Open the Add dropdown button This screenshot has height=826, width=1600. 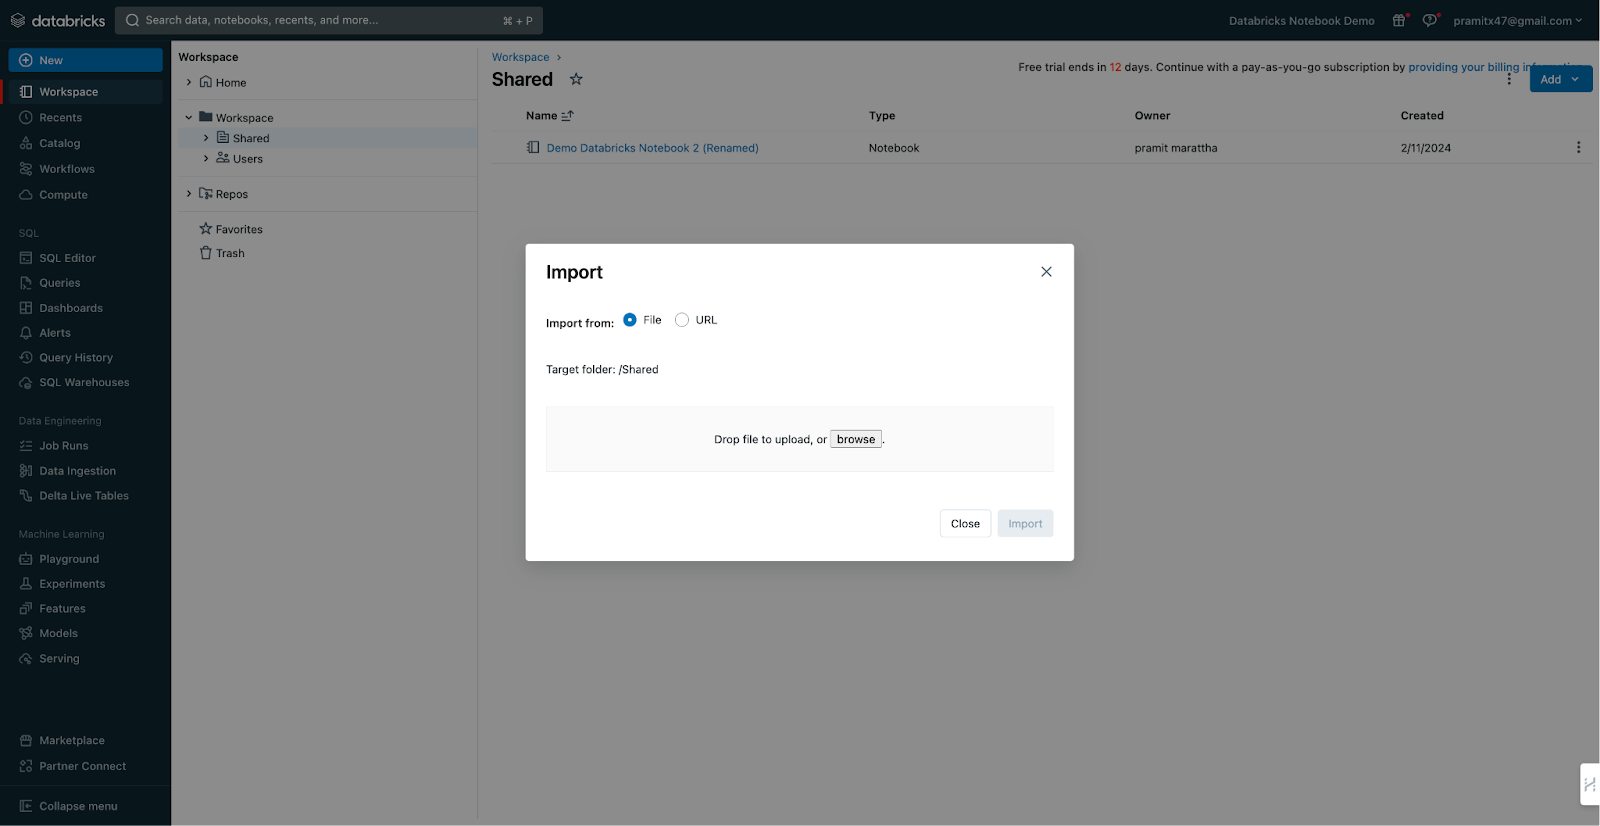pyautogui.click(x=1560, y=79)
